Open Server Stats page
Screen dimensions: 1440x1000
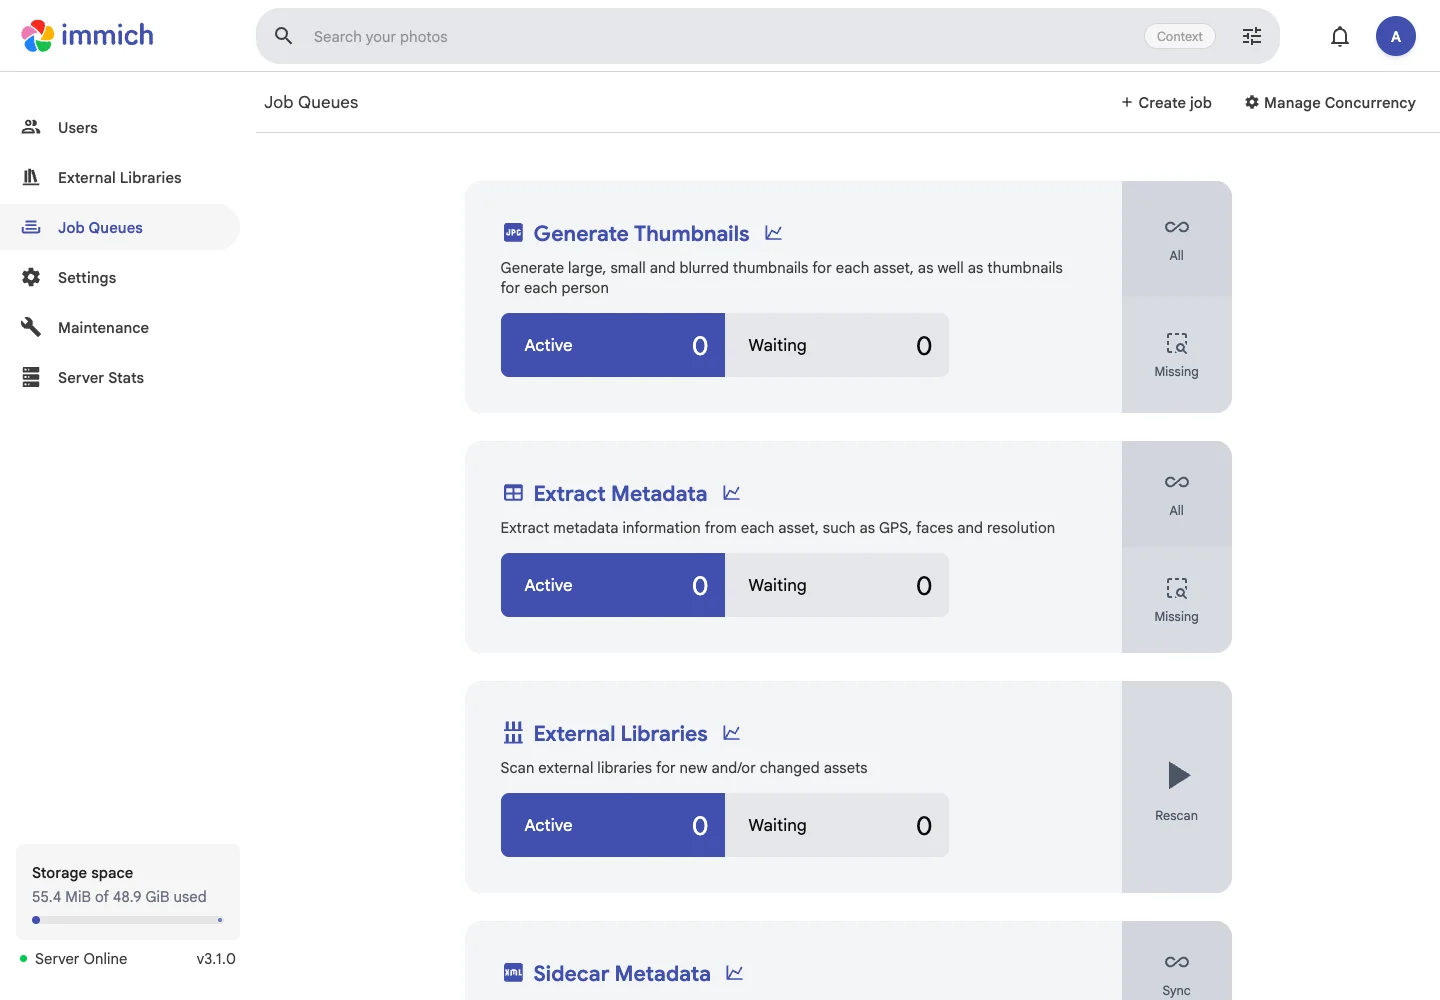tap(120, 377)
